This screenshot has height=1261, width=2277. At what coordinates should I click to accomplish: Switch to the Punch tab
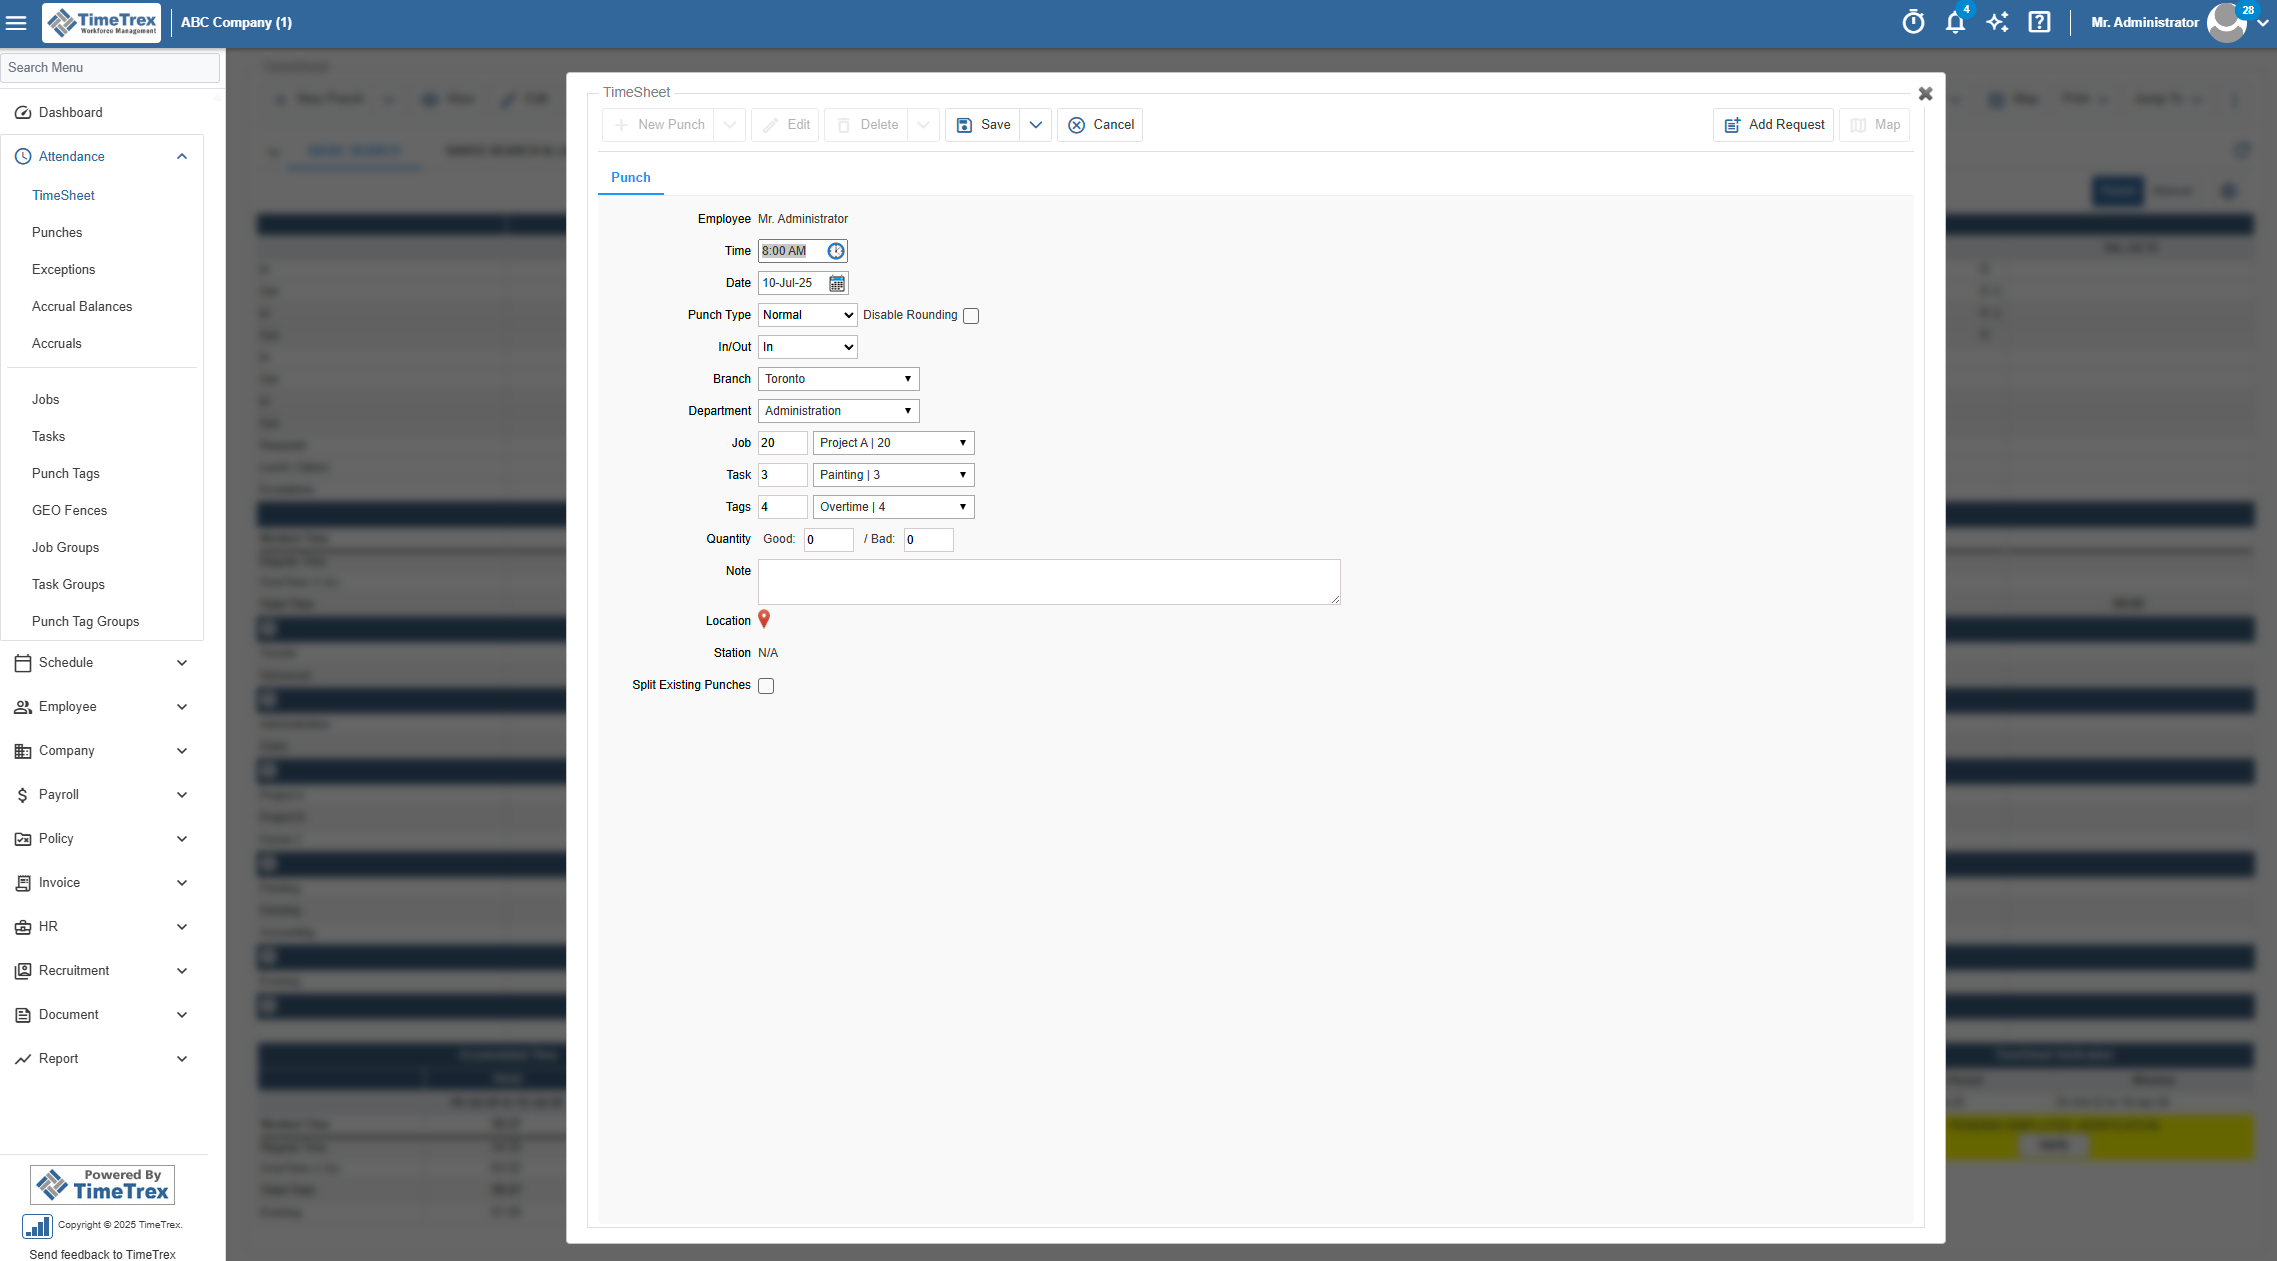tap(630, 177)
